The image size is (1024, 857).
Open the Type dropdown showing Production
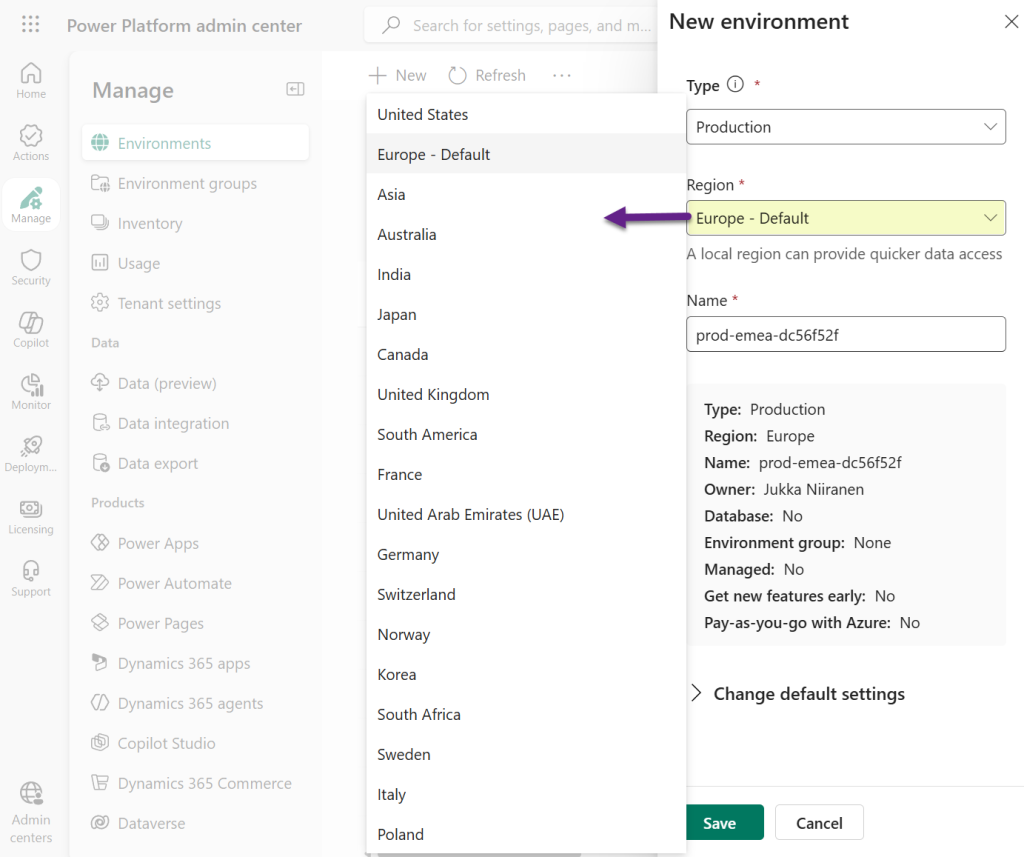click(846, 127)
